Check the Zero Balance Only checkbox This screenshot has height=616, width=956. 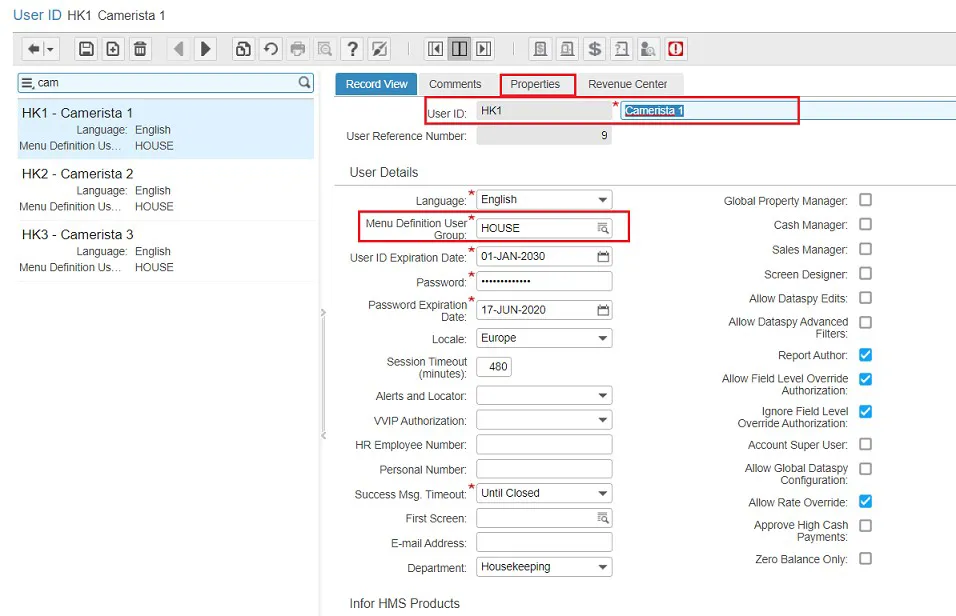[x=865, y=559]
